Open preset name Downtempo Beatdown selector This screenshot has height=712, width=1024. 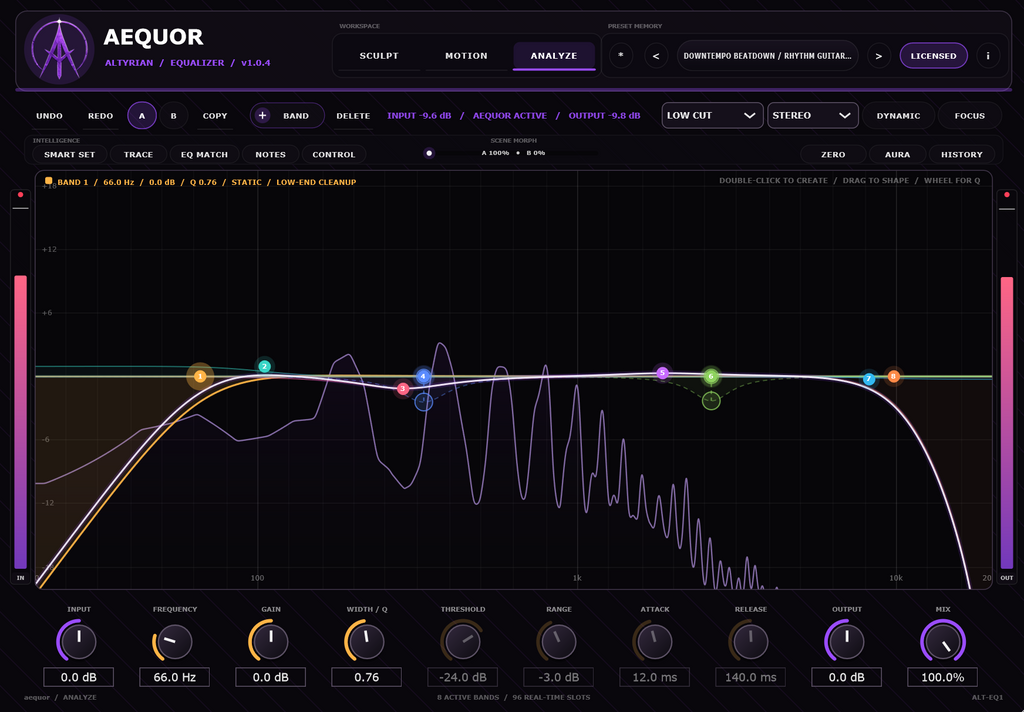point(768,56)
